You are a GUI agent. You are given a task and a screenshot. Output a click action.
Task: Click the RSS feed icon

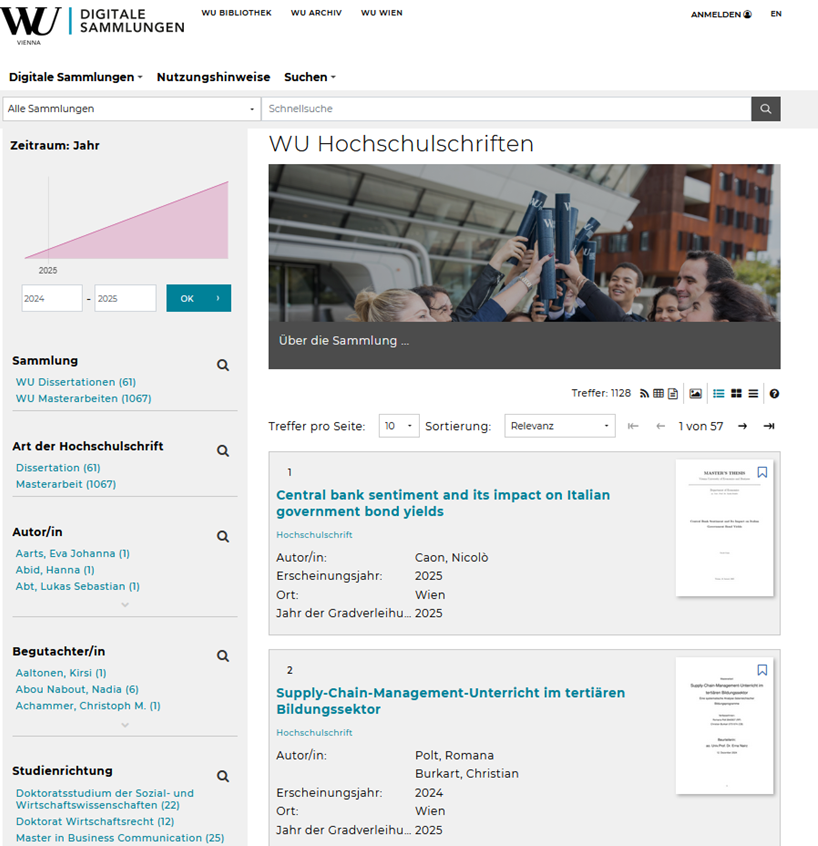pyautogui.click(x=645, y=394)
